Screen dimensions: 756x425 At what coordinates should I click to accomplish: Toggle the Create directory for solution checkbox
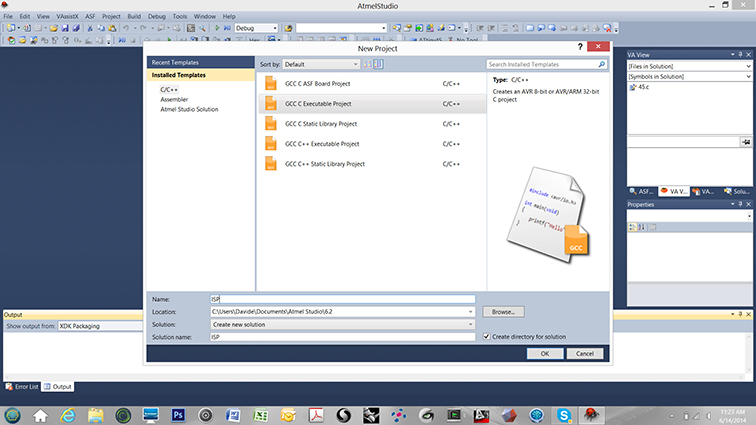[486, 337]
